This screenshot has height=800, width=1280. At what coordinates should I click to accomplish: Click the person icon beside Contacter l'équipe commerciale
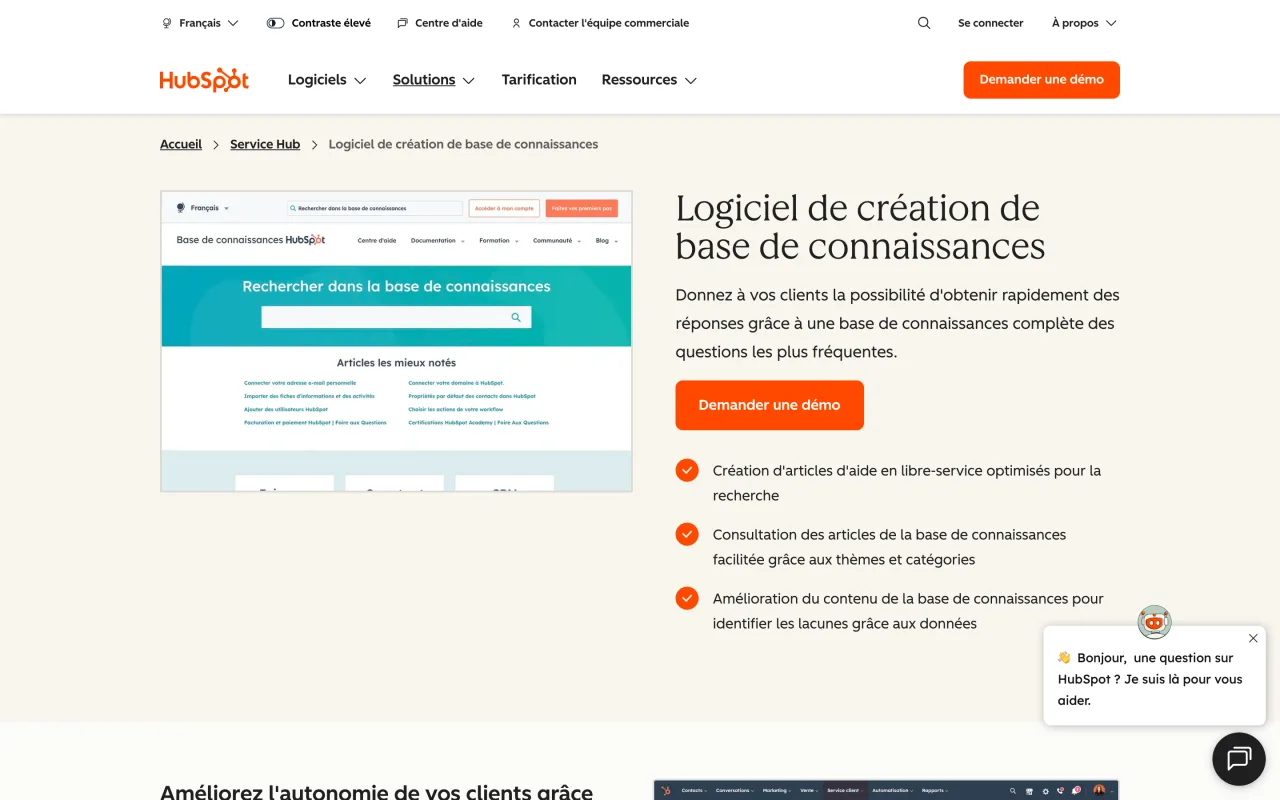[516, 23]
